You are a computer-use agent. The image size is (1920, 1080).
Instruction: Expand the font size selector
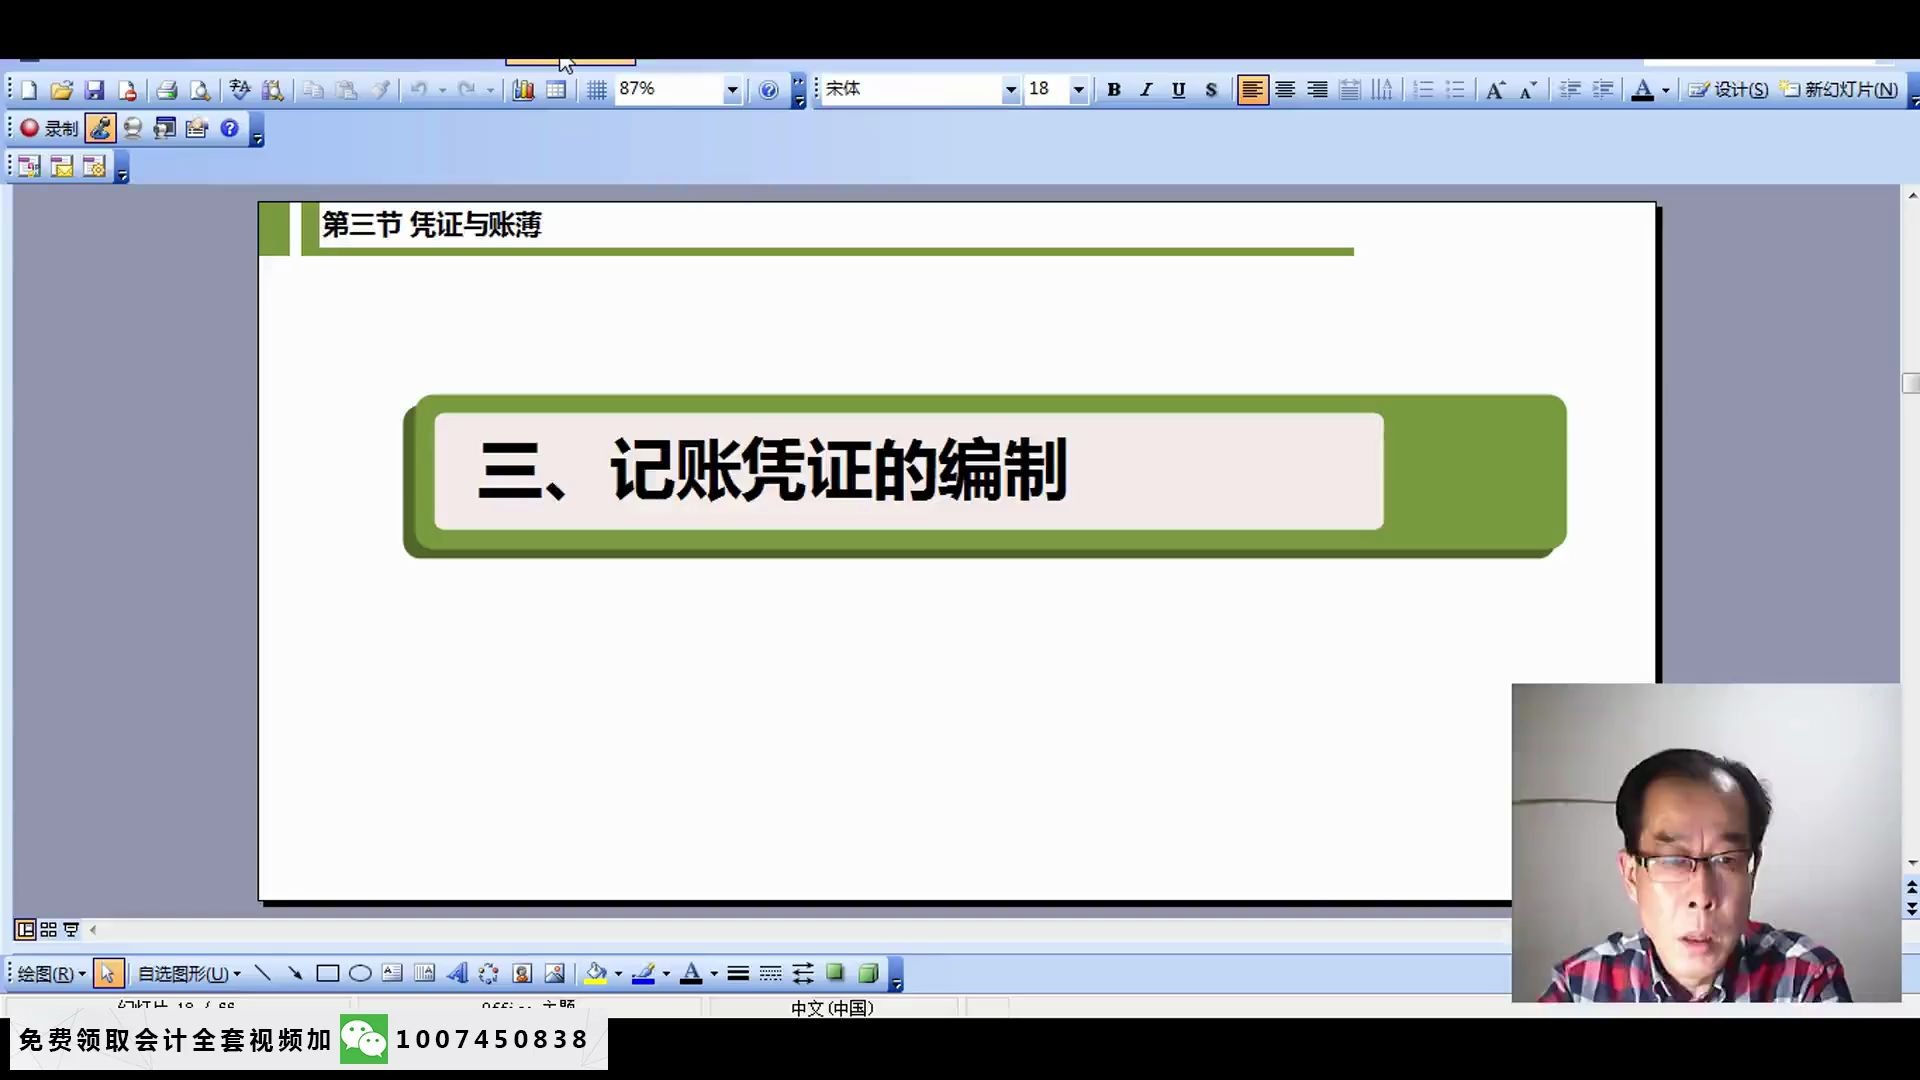coord(1080,90)
